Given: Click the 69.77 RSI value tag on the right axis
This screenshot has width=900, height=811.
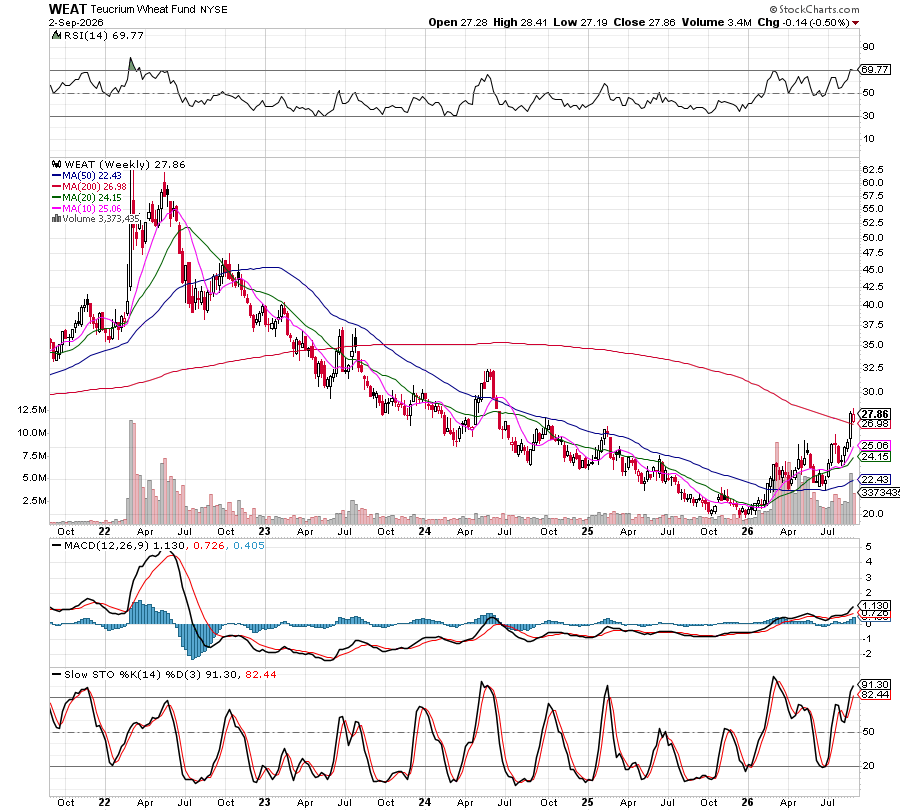Looking at the screenshot, I should click(x=875, y=69).
